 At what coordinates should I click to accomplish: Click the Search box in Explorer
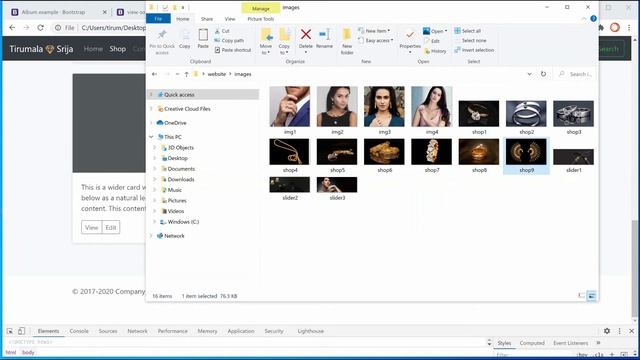576,74
